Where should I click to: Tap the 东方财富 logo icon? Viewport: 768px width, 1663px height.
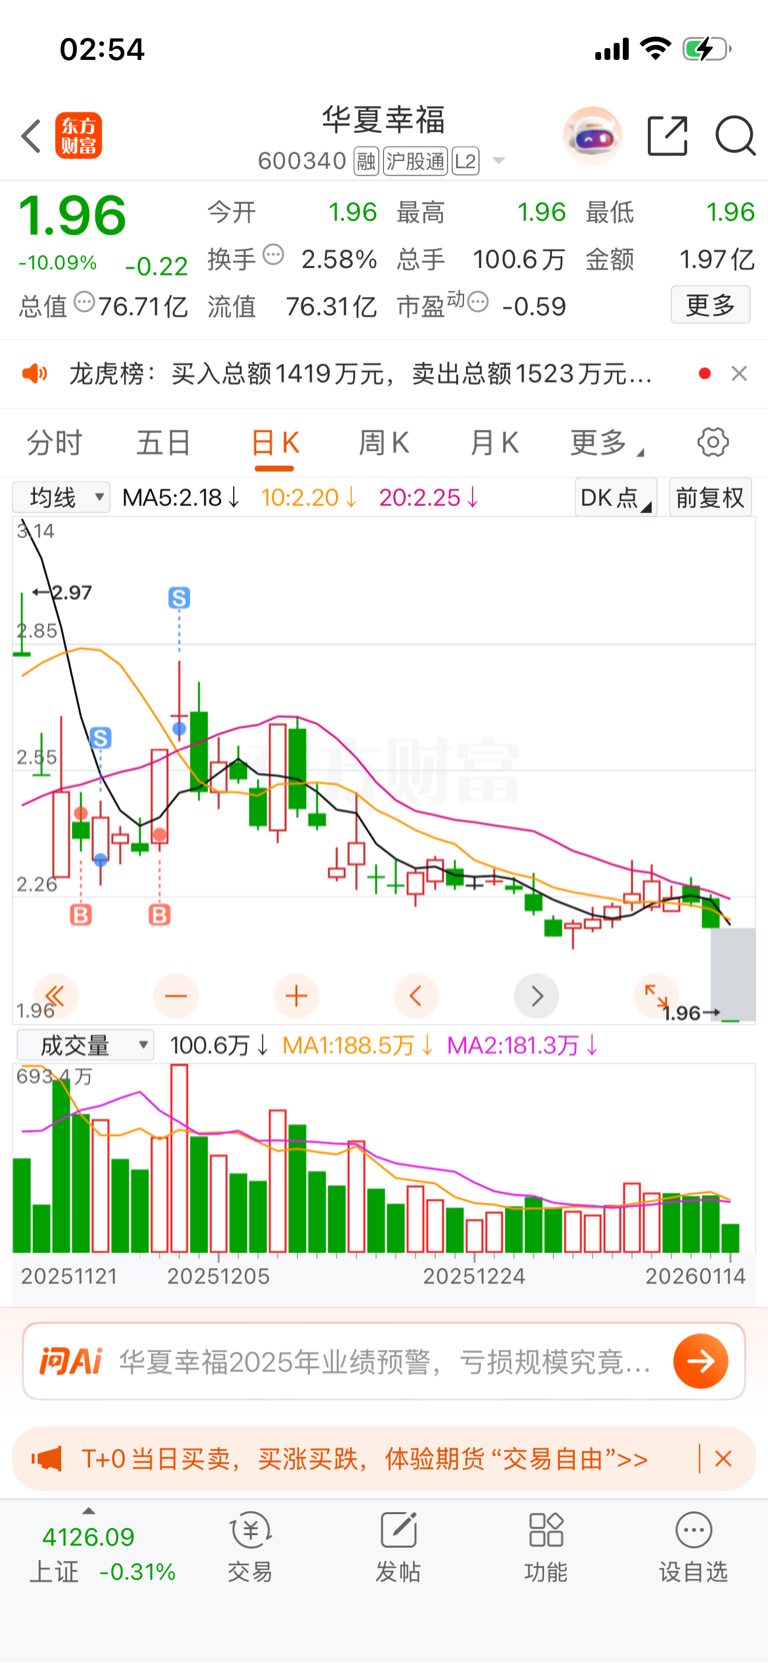(78, 136)
